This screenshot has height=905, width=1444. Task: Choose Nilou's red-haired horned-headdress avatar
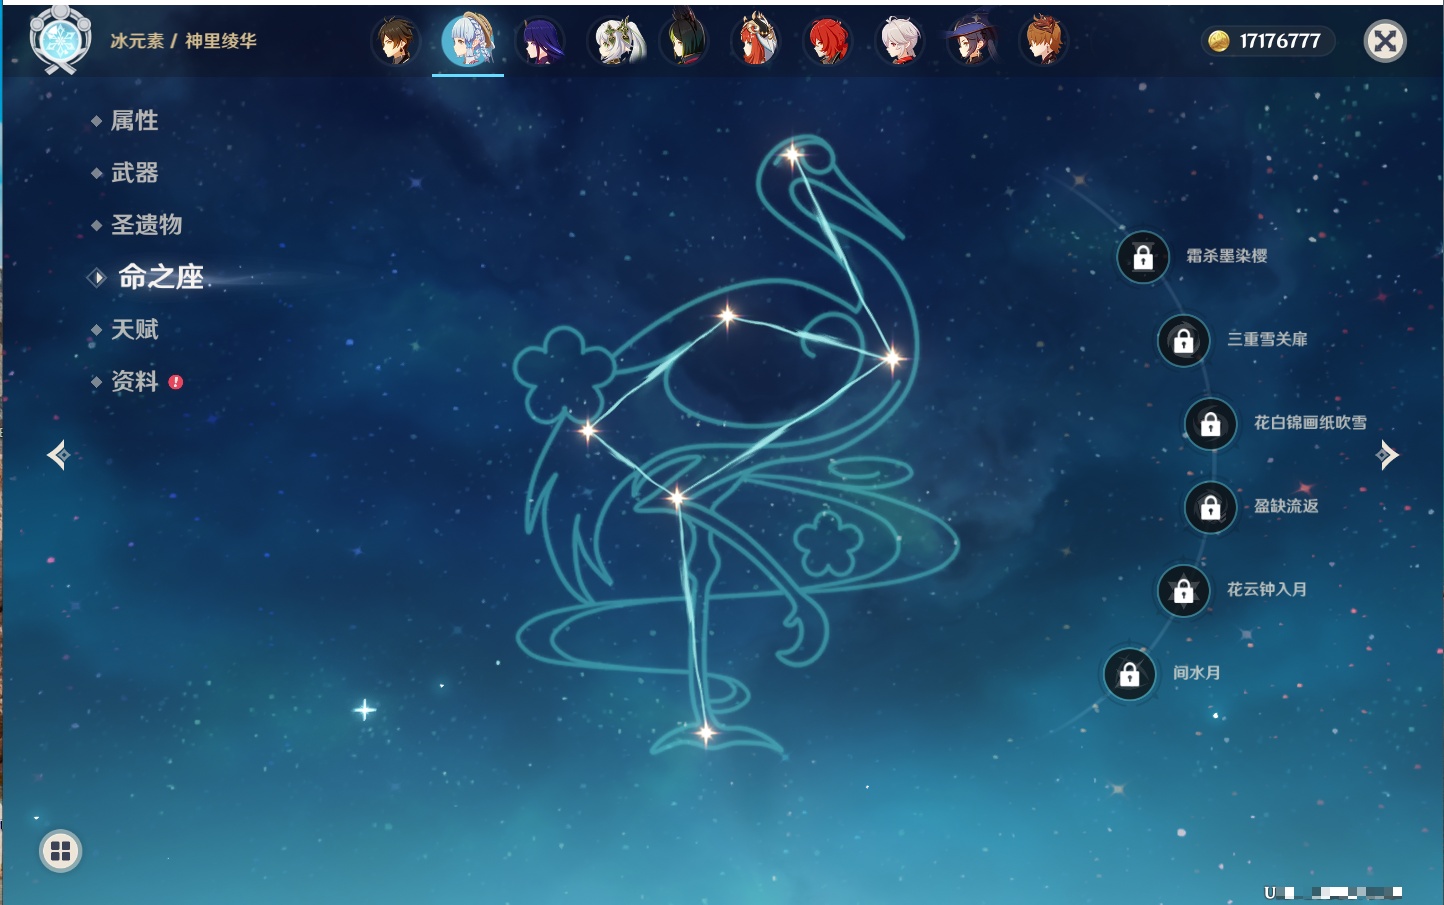(756, 41)
